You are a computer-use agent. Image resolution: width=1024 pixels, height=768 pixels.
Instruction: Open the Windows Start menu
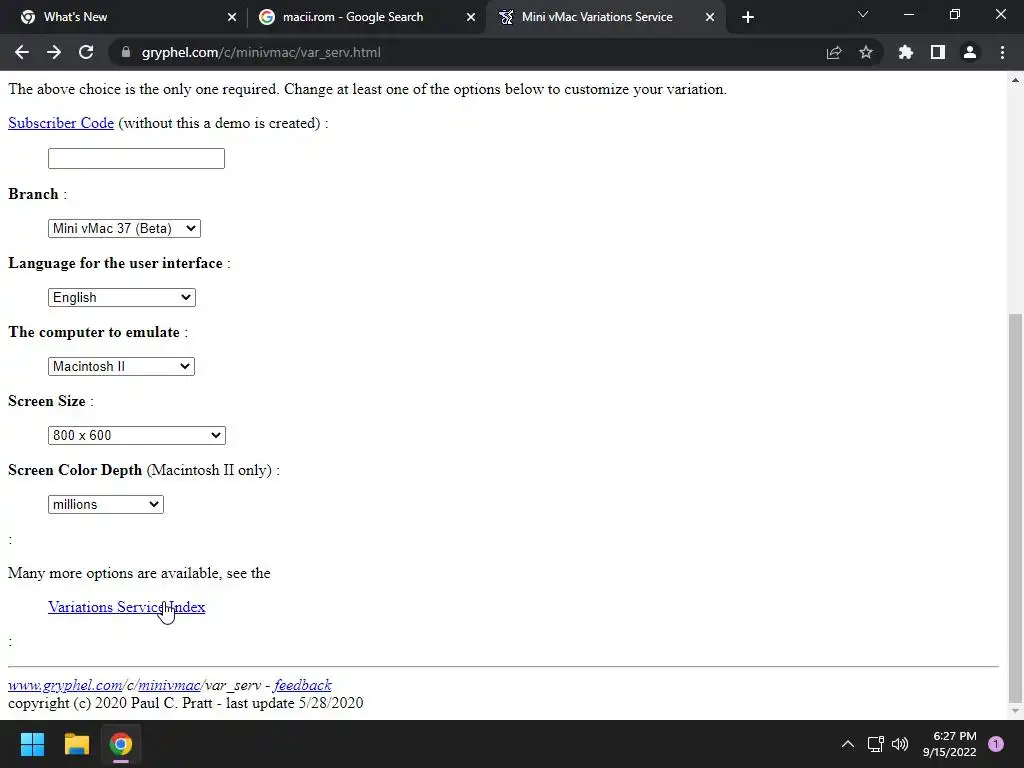click(32, 744)
